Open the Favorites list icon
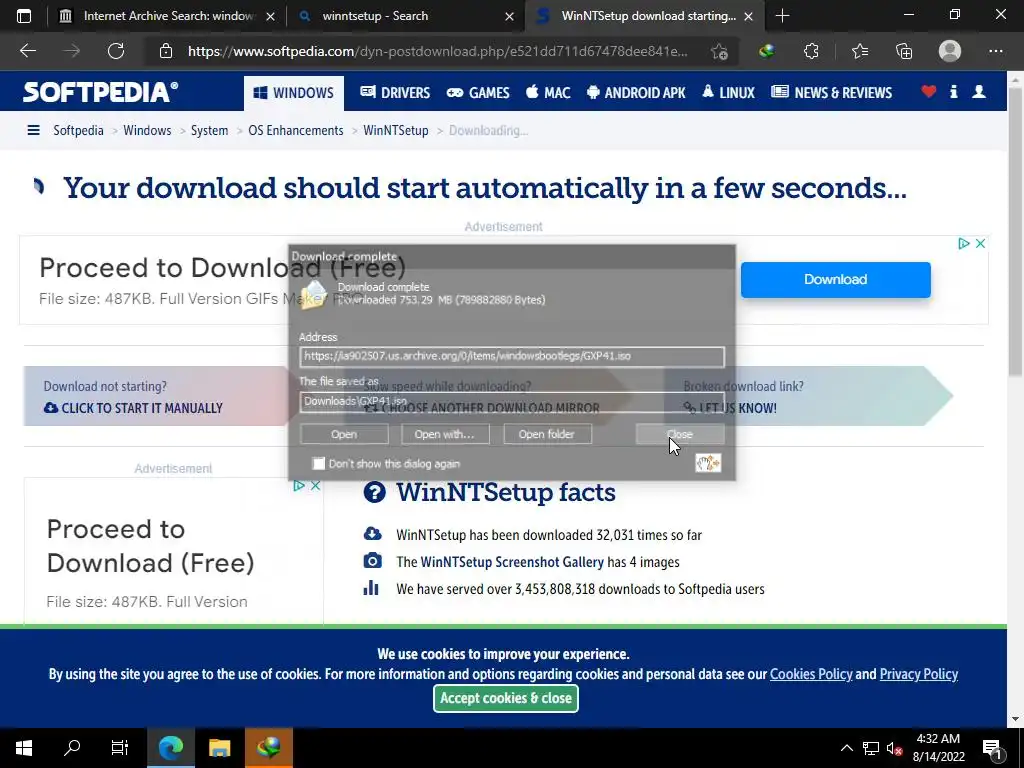This screenshot has width=1024, height=768. [859, 51]
